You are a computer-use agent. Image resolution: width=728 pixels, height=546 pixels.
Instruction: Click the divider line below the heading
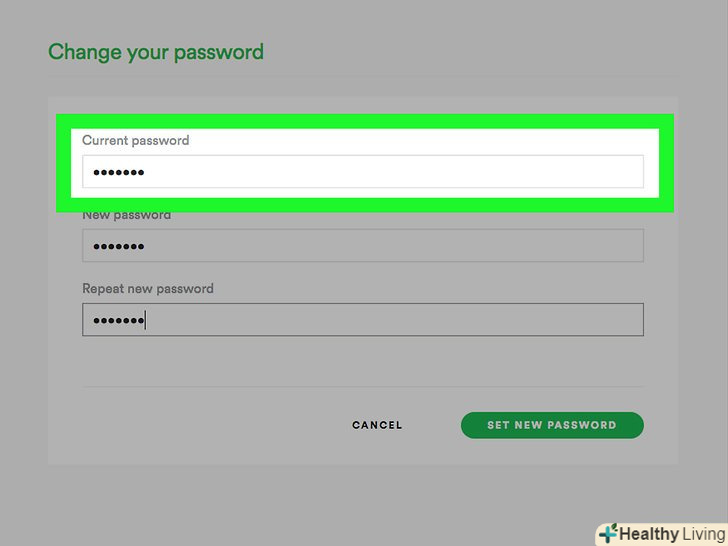362,78
